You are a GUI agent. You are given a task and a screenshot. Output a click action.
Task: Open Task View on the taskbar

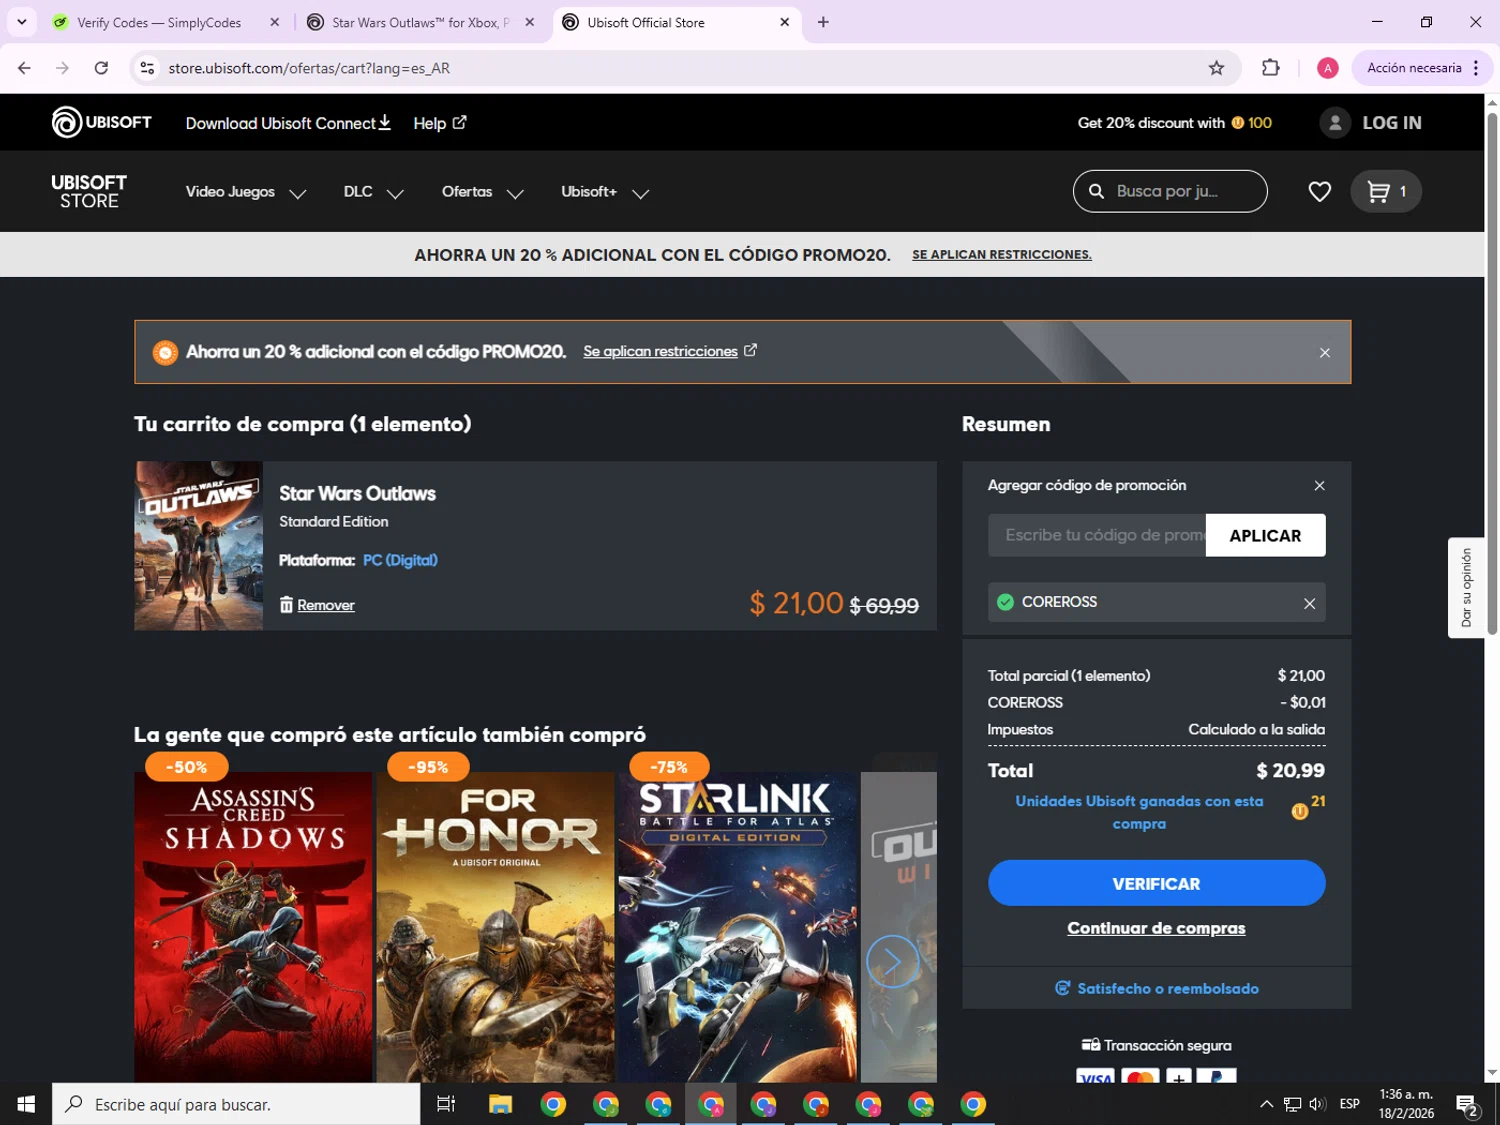tap(446, 1104)
